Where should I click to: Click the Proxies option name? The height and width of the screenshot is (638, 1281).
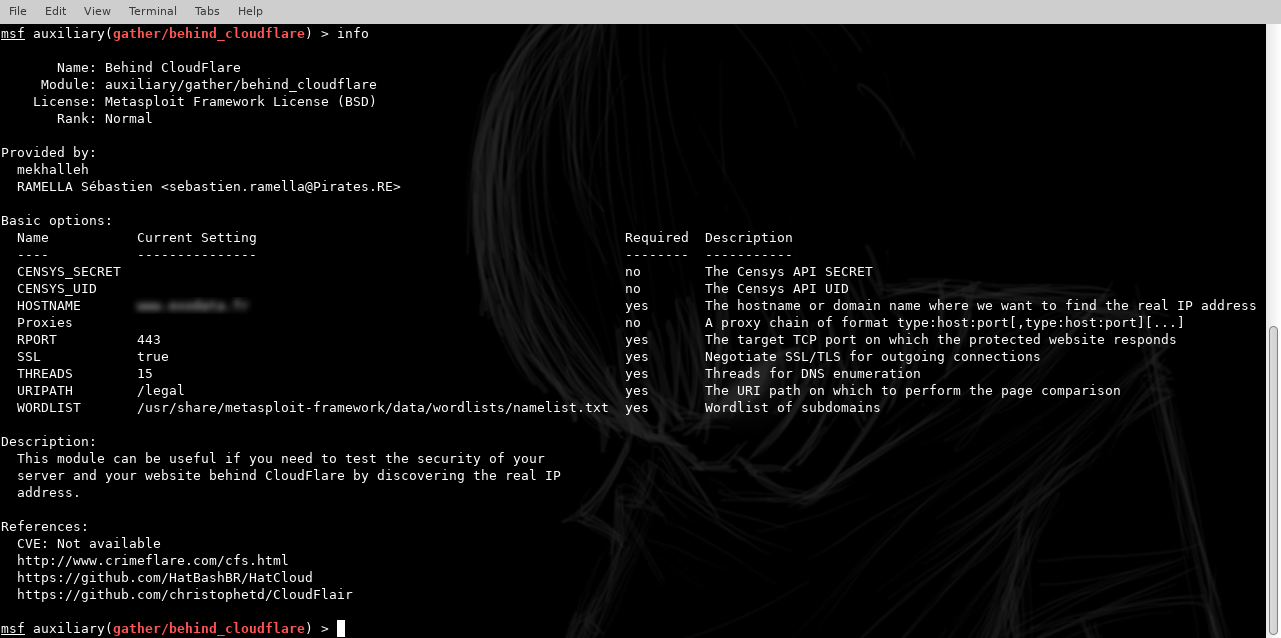click(45, 323)
